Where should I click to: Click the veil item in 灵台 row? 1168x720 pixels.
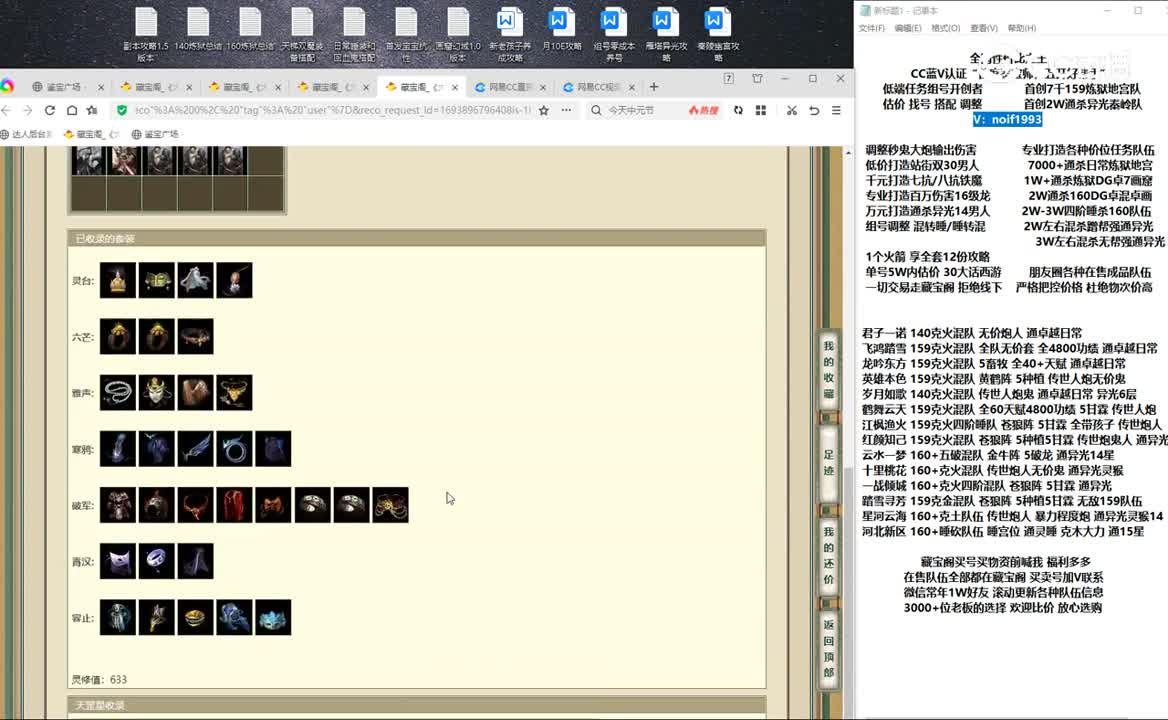195,280
